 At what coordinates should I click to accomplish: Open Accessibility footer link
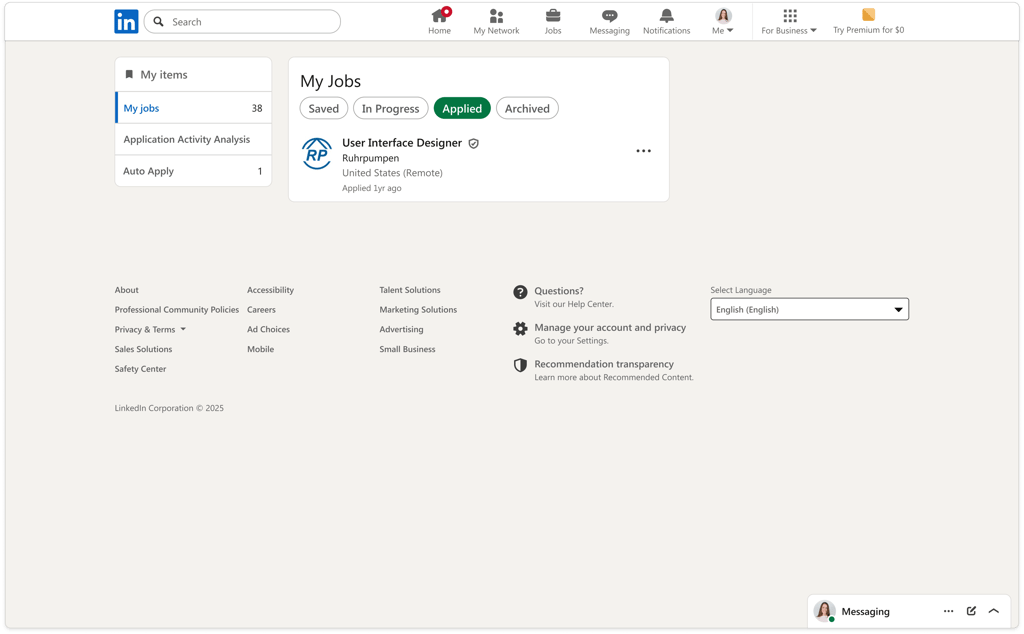[x=270, y=290]
